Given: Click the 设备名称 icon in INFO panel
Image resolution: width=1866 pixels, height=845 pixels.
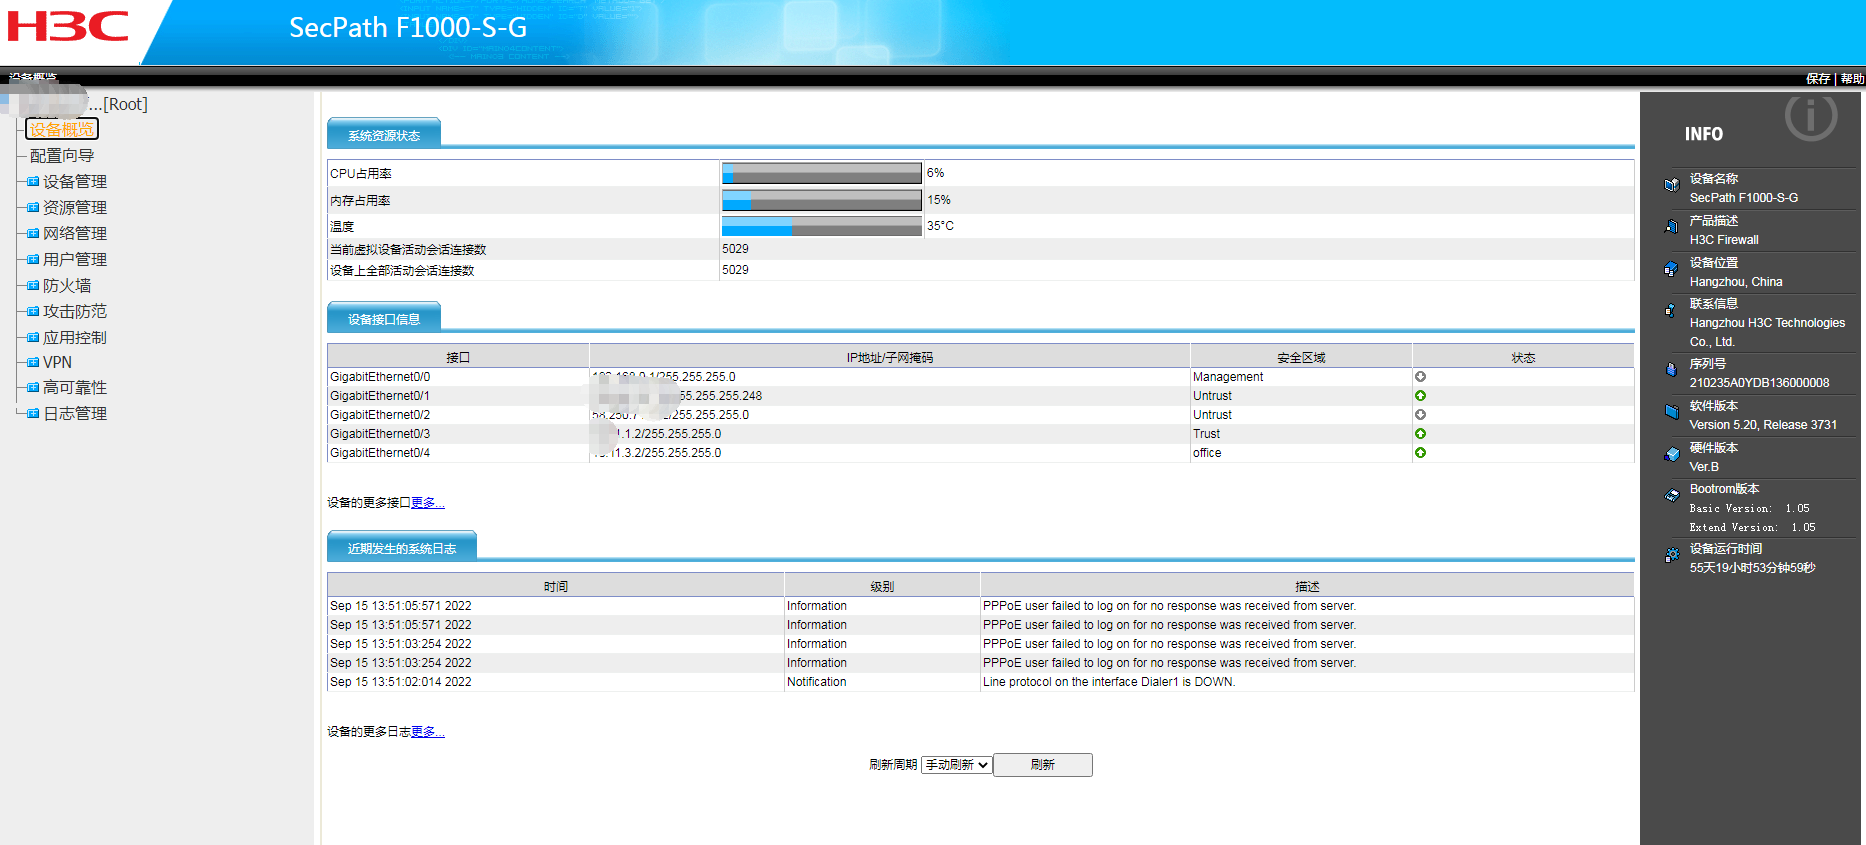Looking at the screenshot, I should [x=1671, y=185].
